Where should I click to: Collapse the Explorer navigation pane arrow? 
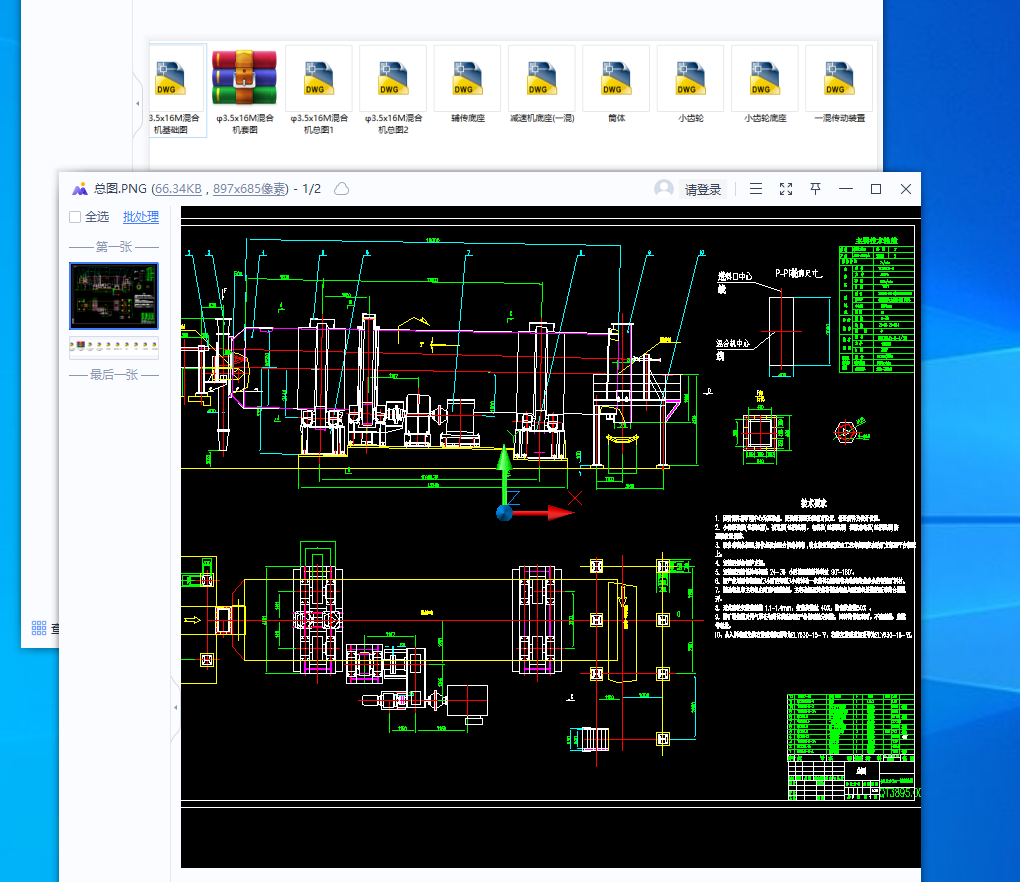(137, 103)
